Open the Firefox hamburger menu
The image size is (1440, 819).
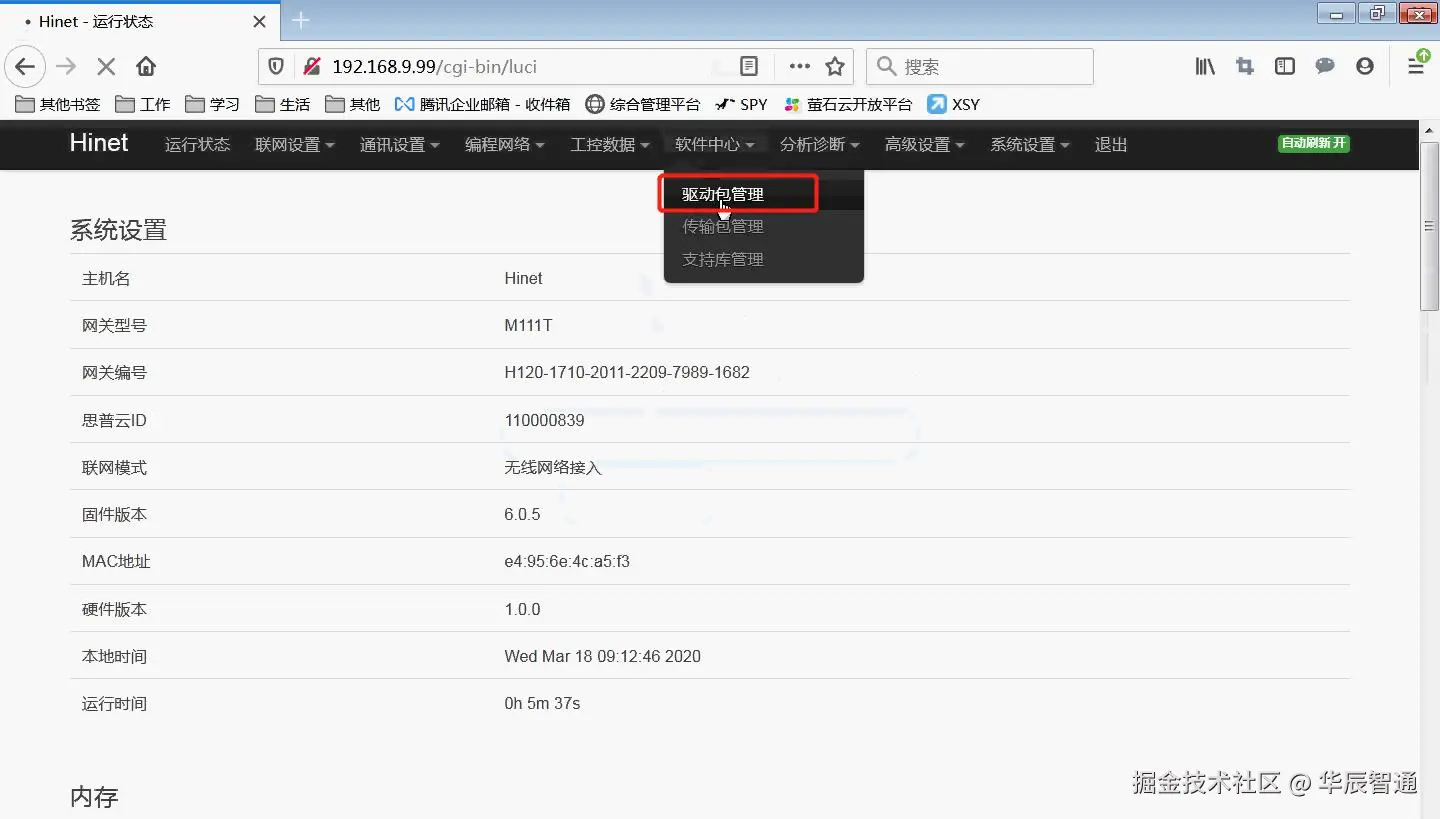(1416, 67)
